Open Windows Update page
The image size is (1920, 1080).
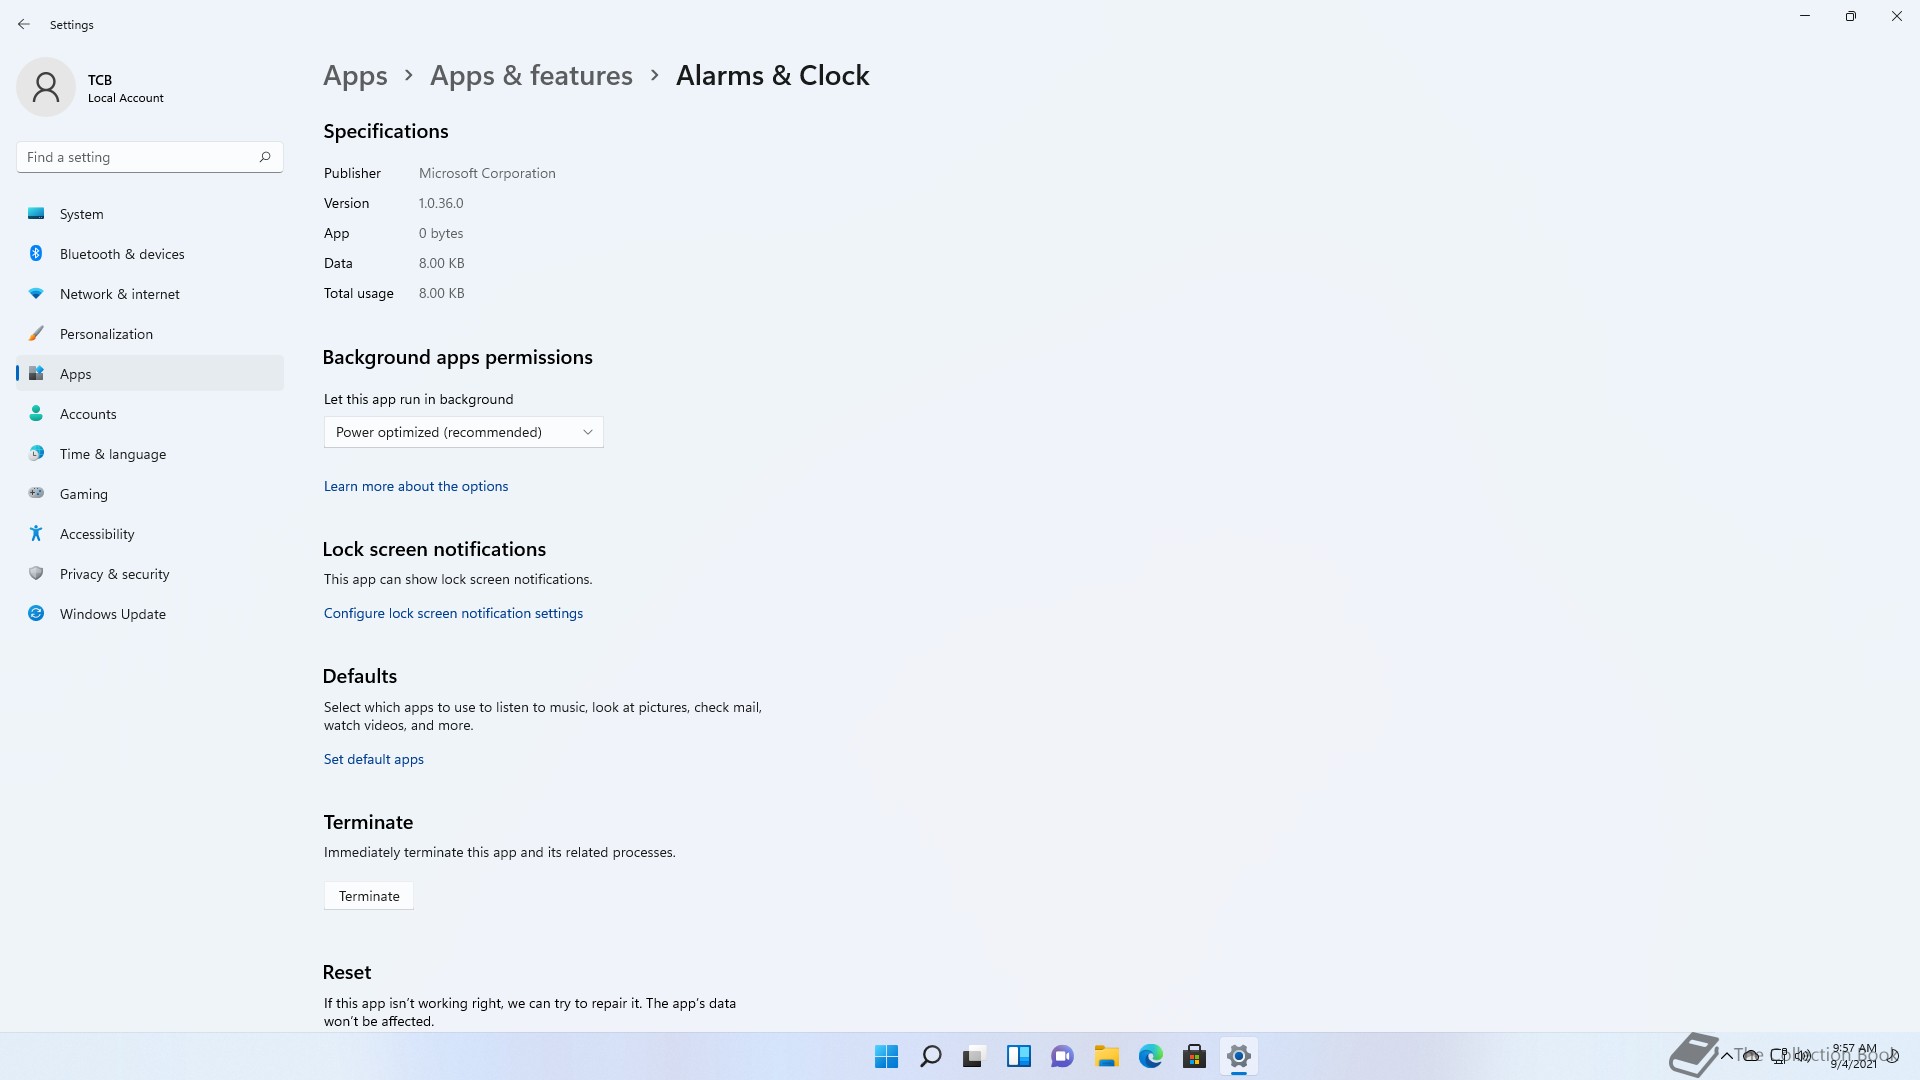pos(150,614)
